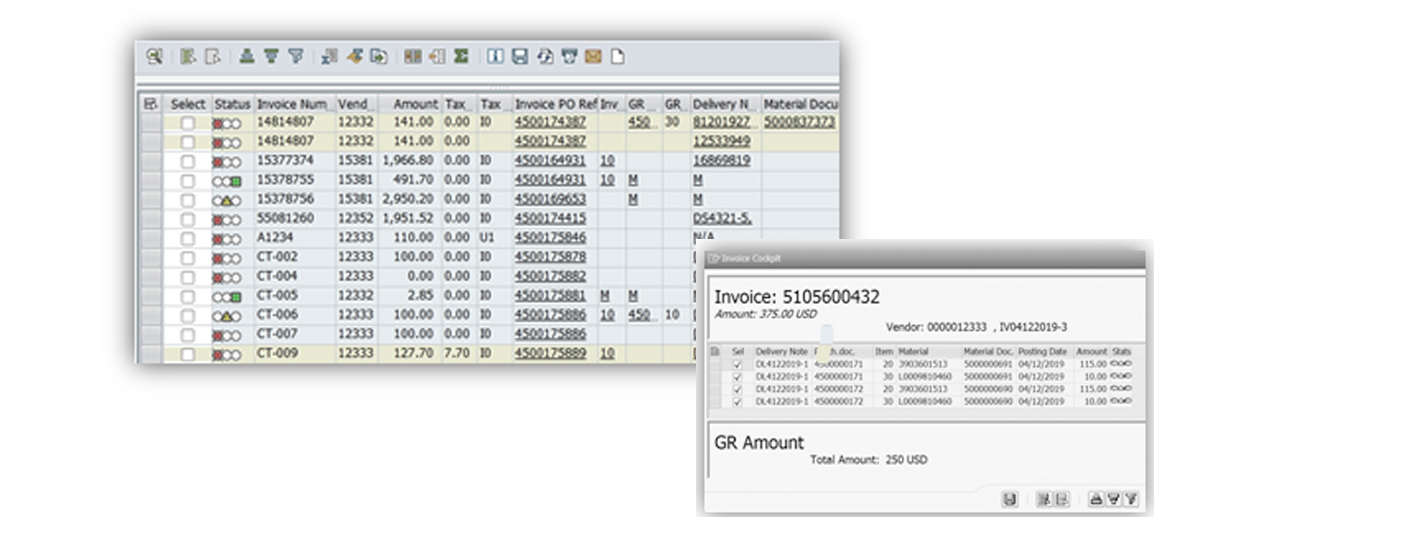Click the table corner select icon beside Select header
Screen dimensions: 1420x550
(151, 104)
